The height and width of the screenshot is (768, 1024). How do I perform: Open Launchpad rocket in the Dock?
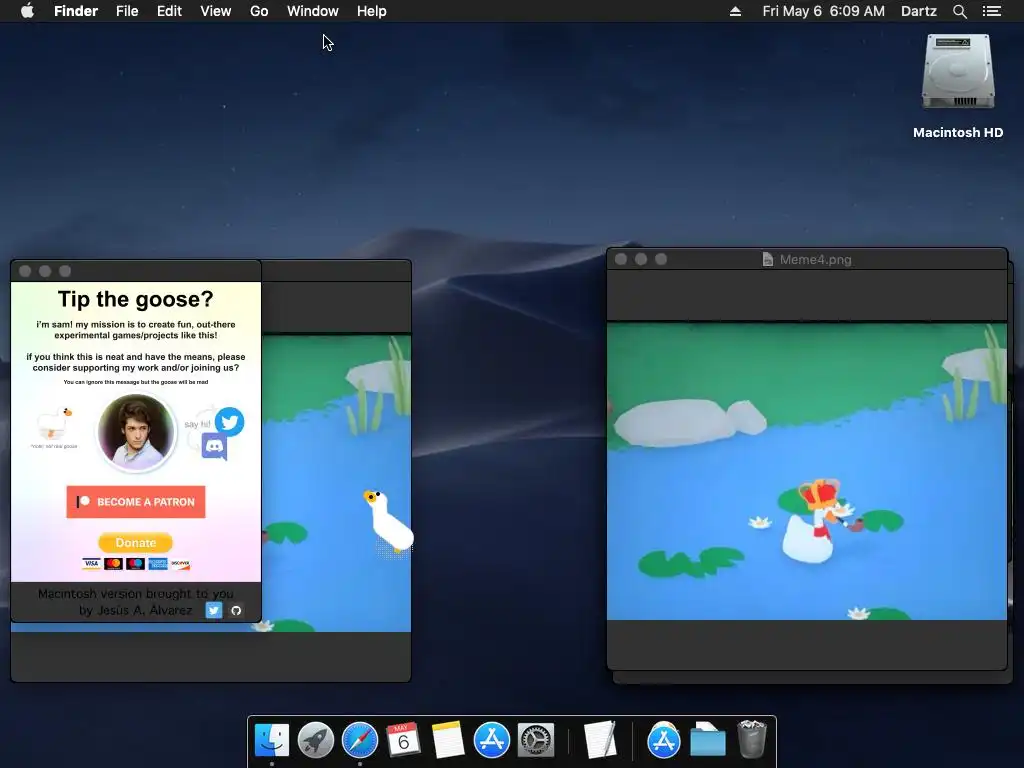(x=315, y=741)
